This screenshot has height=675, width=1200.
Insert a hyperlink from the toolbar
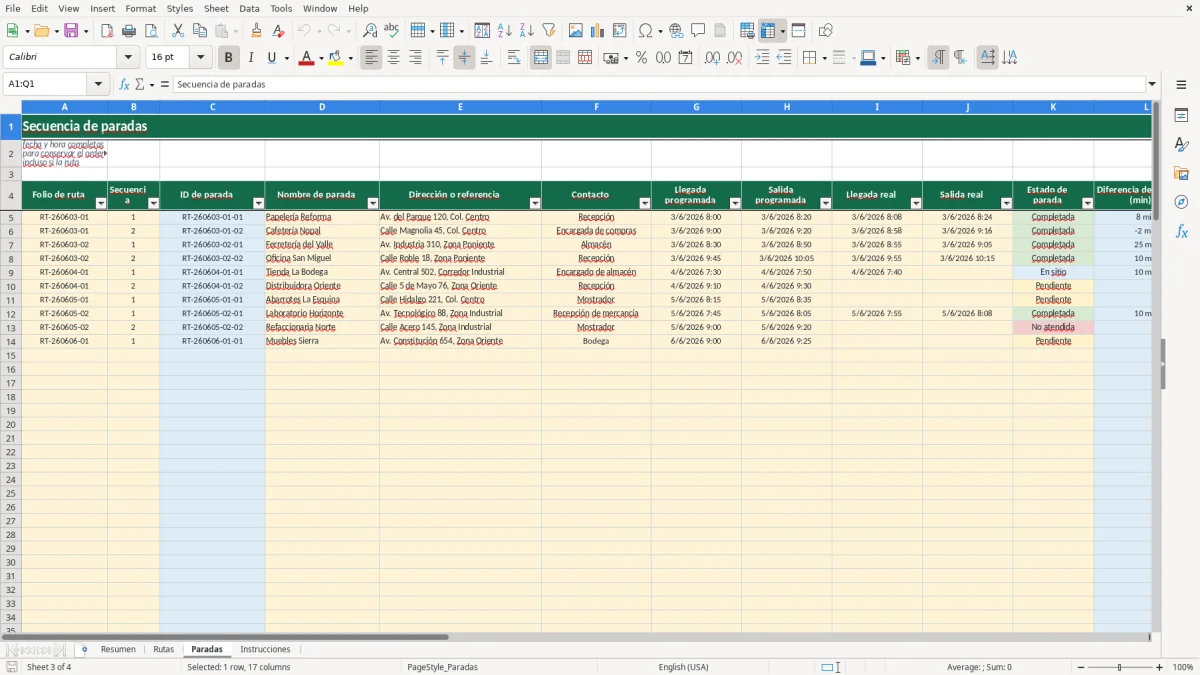click(x=676, y=31)
